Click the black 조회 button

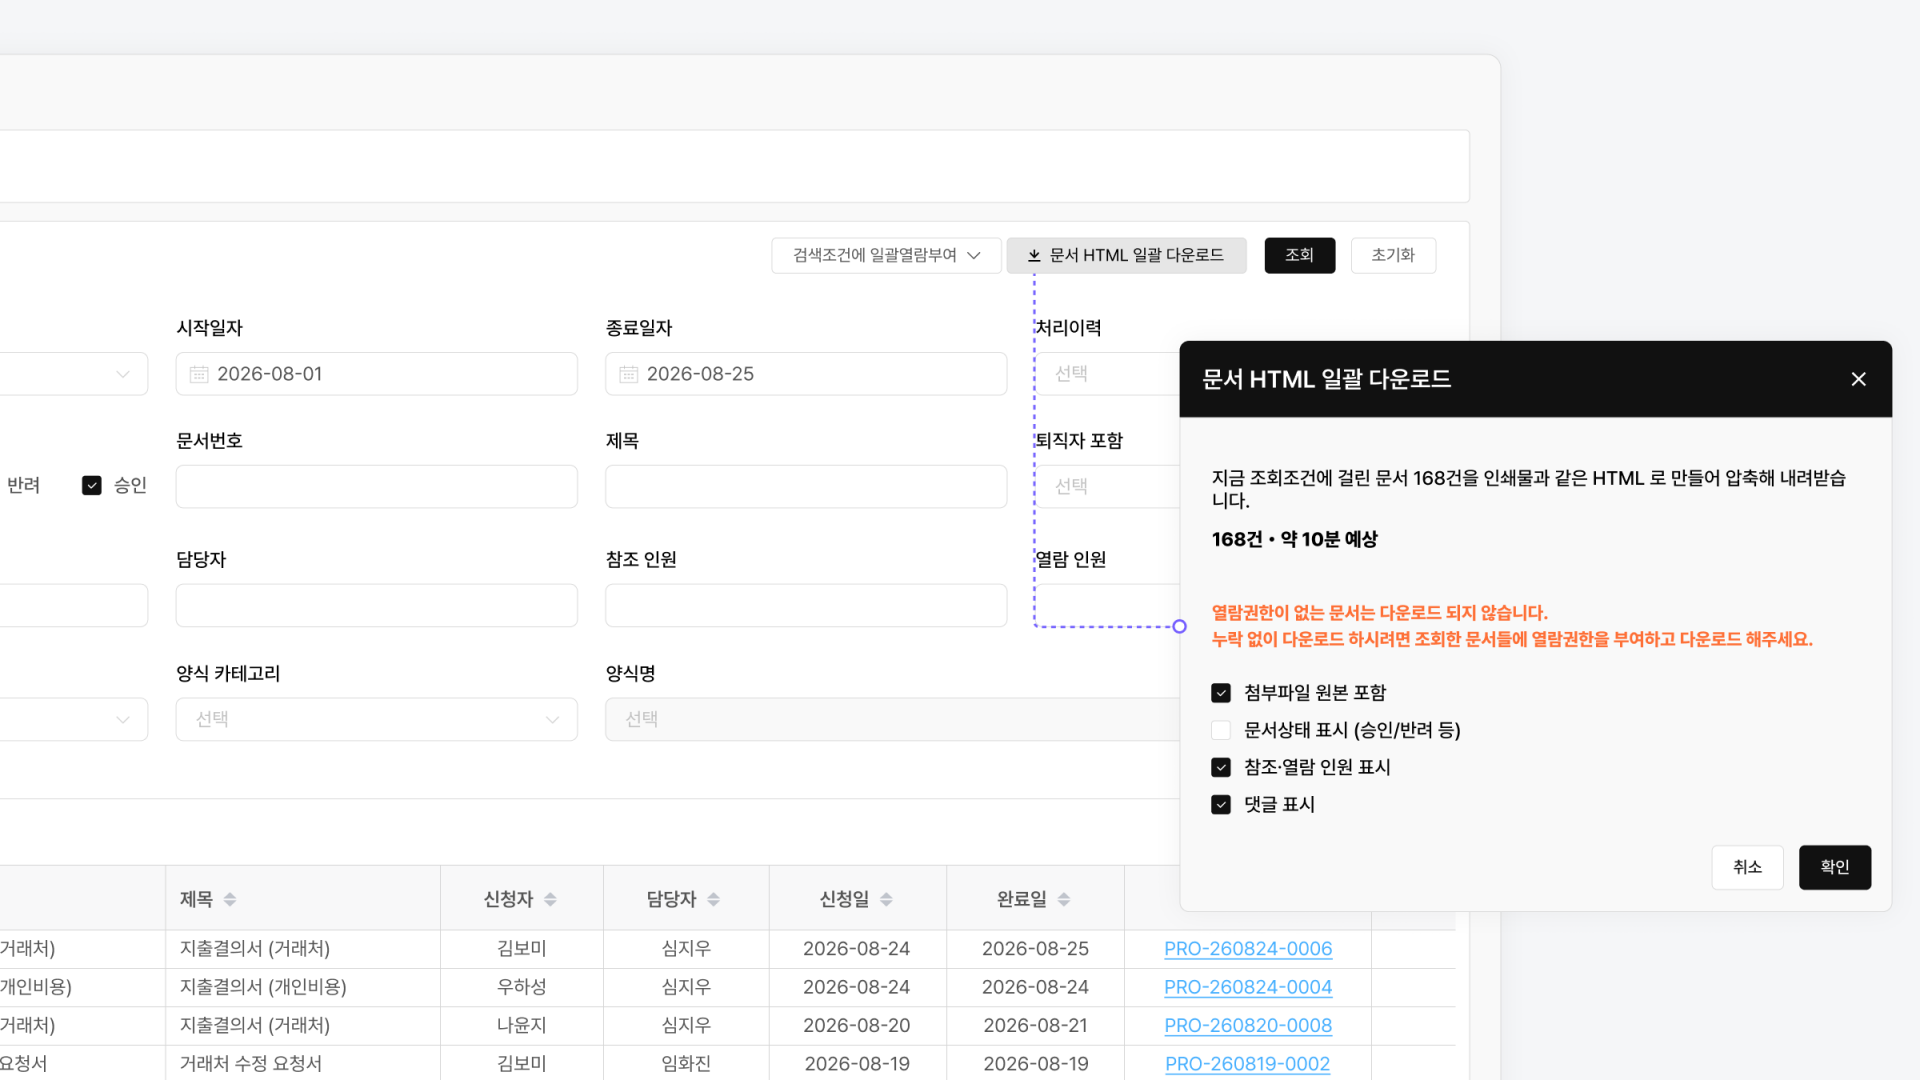click(x=1299, y=255)
